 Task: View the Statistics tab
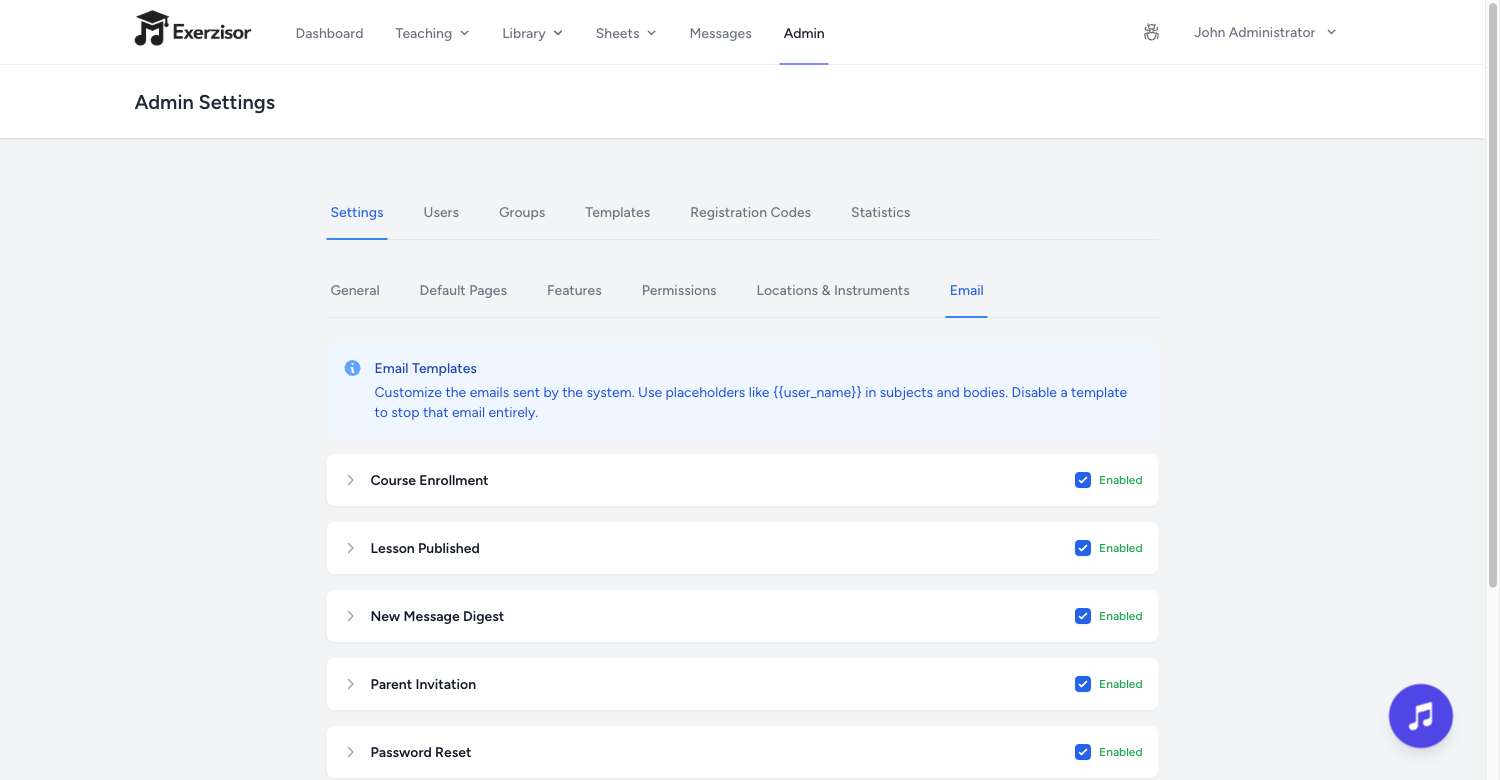pos(880,212)
